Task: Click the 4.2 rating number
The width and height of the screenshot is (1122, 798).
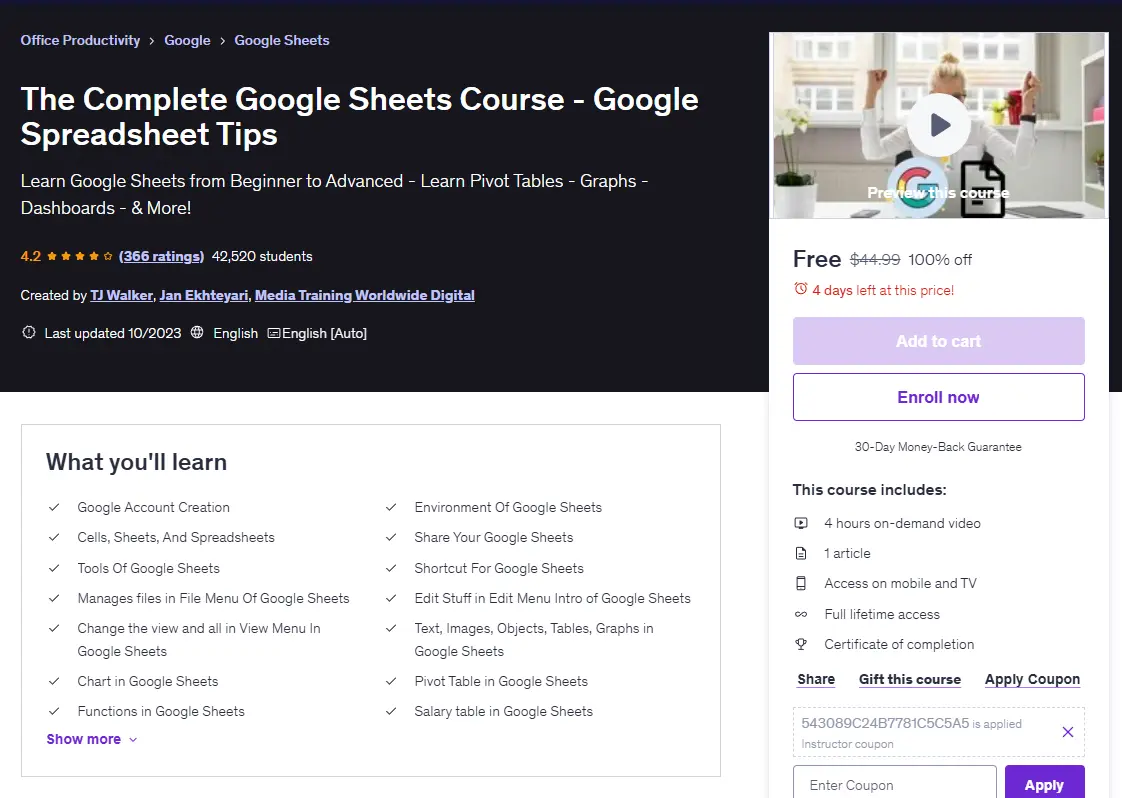Action: 31,256
